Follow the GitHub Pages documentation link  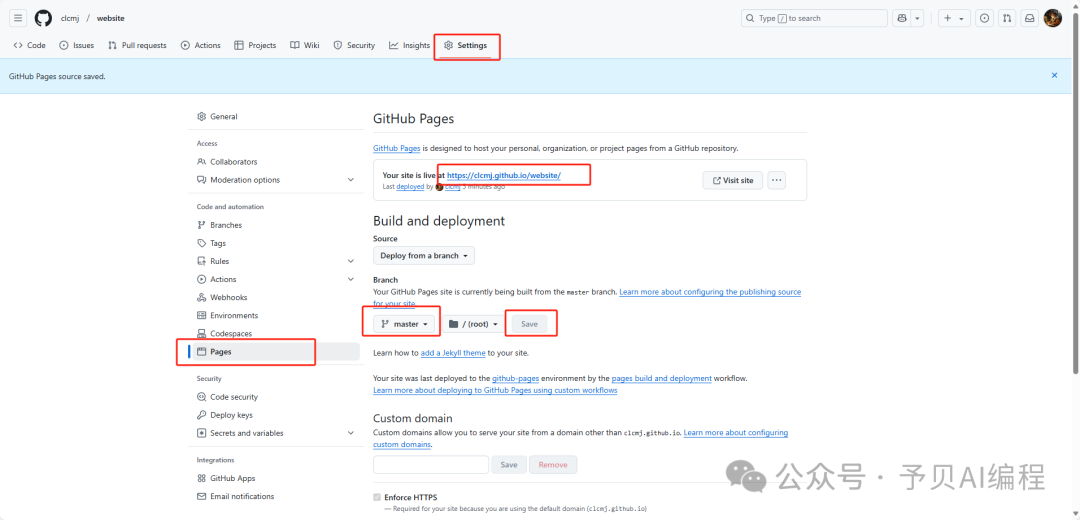397,148
